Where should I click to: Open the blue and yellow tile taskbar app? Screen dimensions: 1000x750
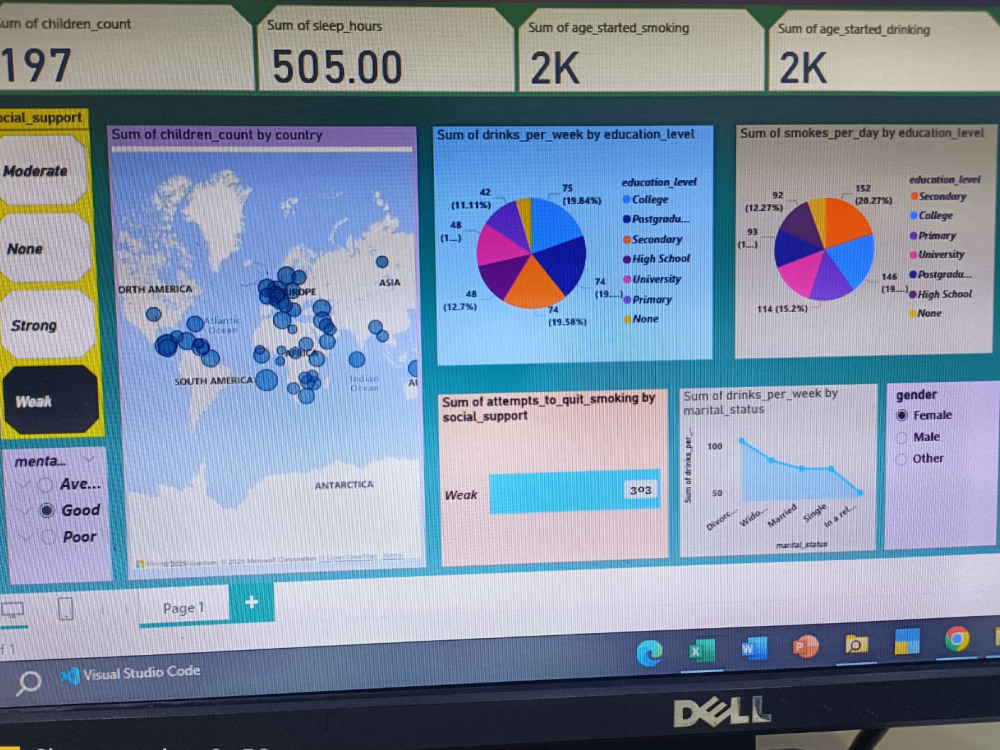[906, 642]
